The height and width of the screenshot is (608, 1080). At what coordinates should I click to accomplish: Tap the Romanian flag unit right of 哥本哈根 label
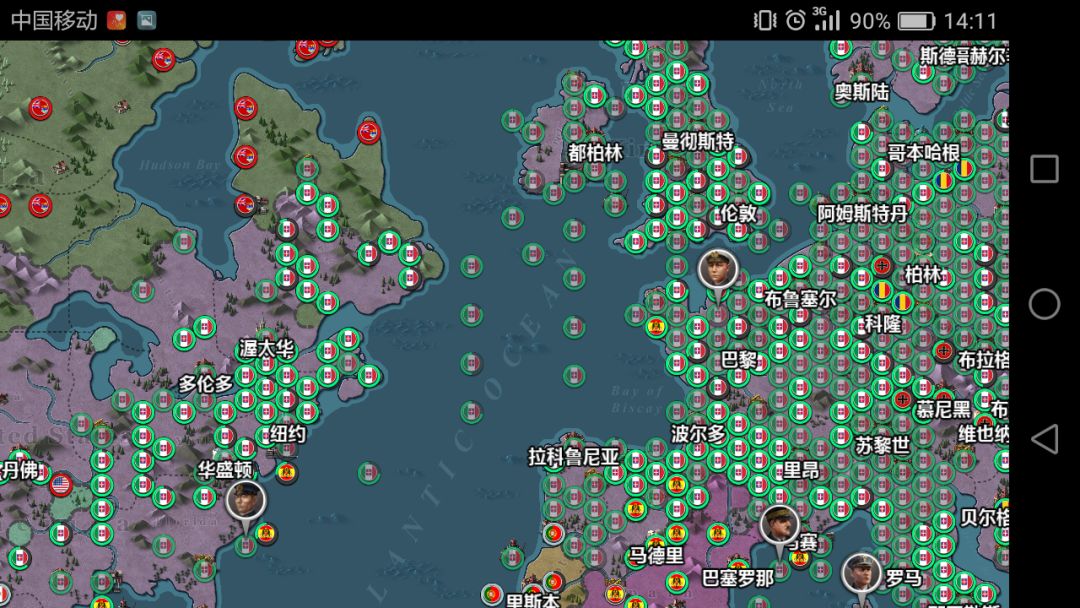pyautogui.click(x=964, y=169)
